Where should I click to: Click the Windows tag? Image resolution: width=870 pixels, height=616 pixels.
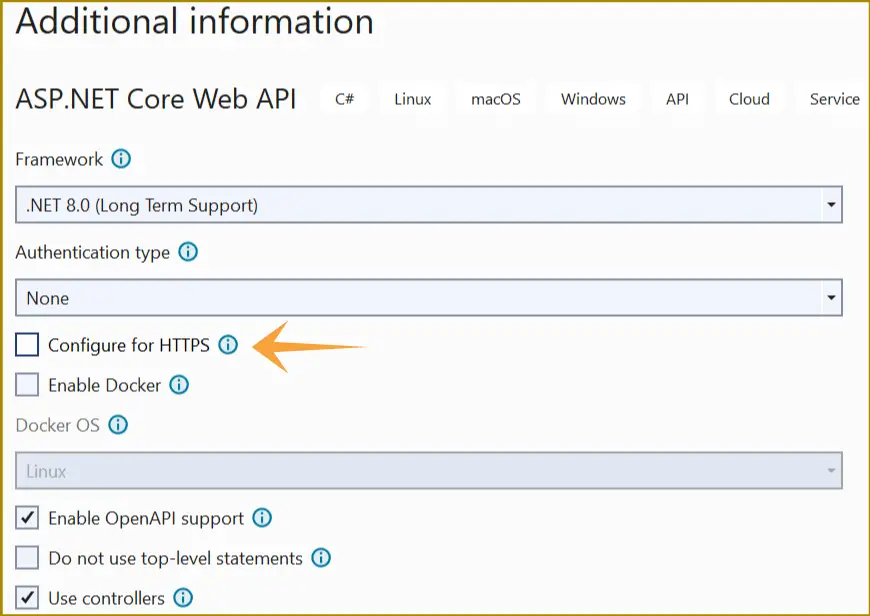[593, 99]
